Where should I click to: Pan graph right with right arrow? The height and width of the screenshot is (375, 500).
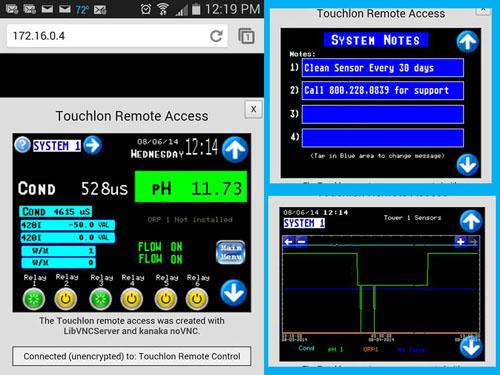click(x=473, y=242)
